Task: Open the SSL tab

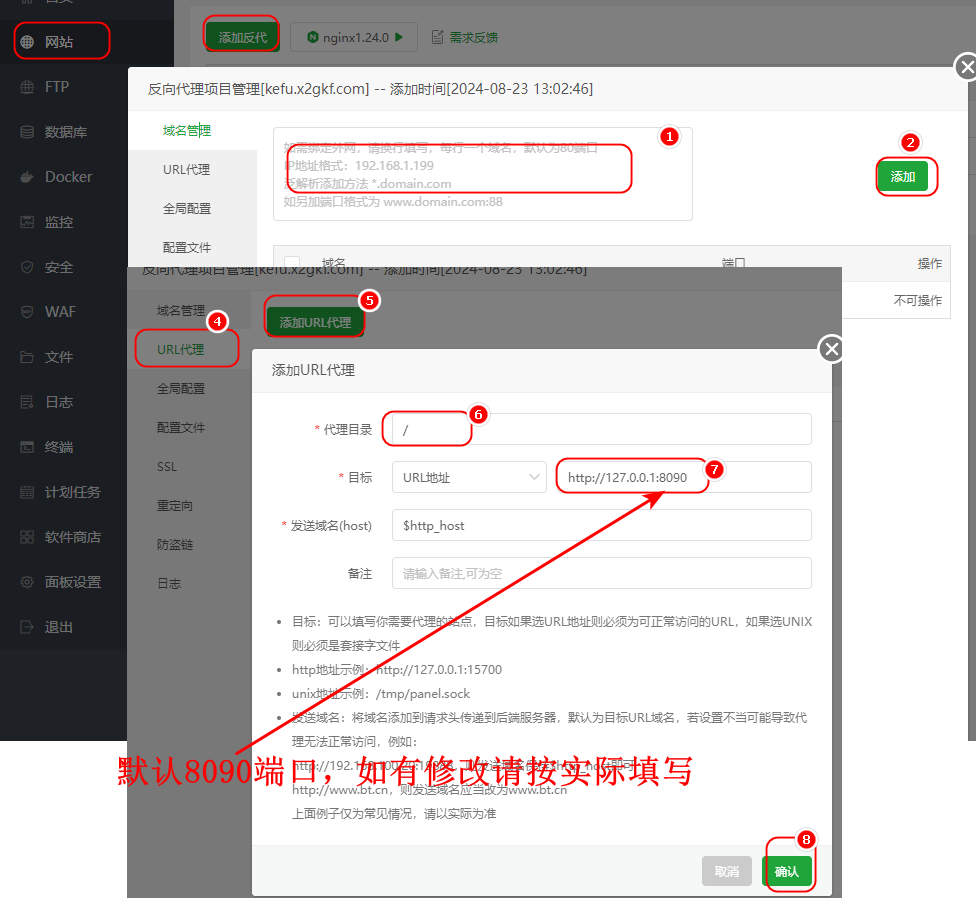Action: [167, 467]
